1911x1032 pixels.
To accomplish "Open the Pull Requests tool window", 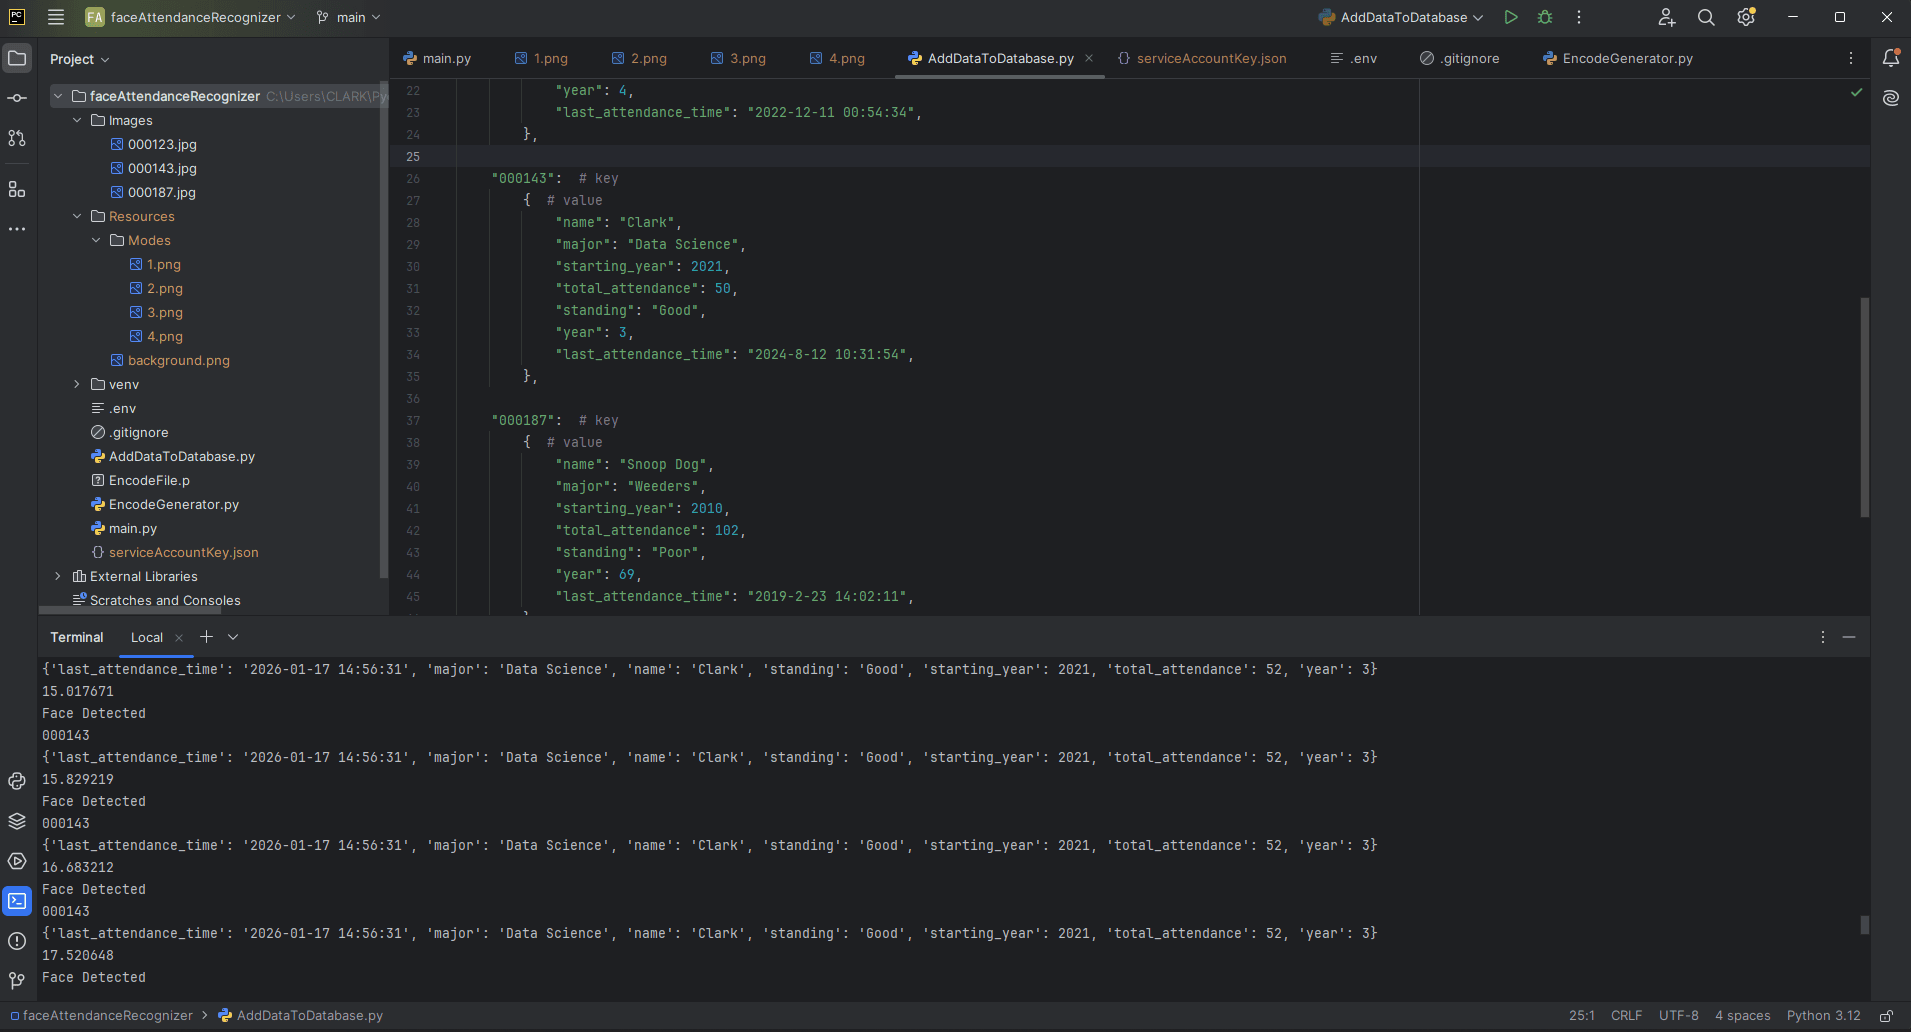I will (17, 138).
